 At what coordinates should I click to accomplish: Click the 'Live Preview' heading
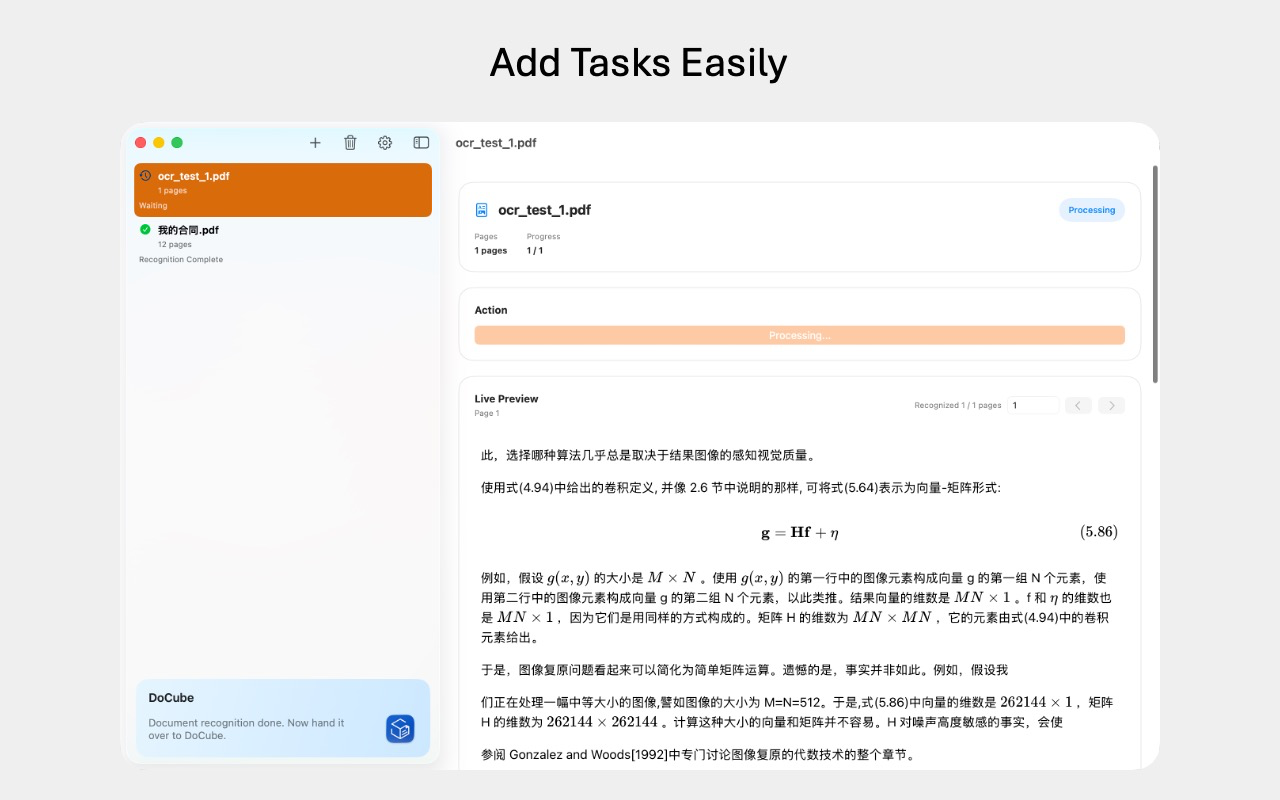[x=506, y=399]
